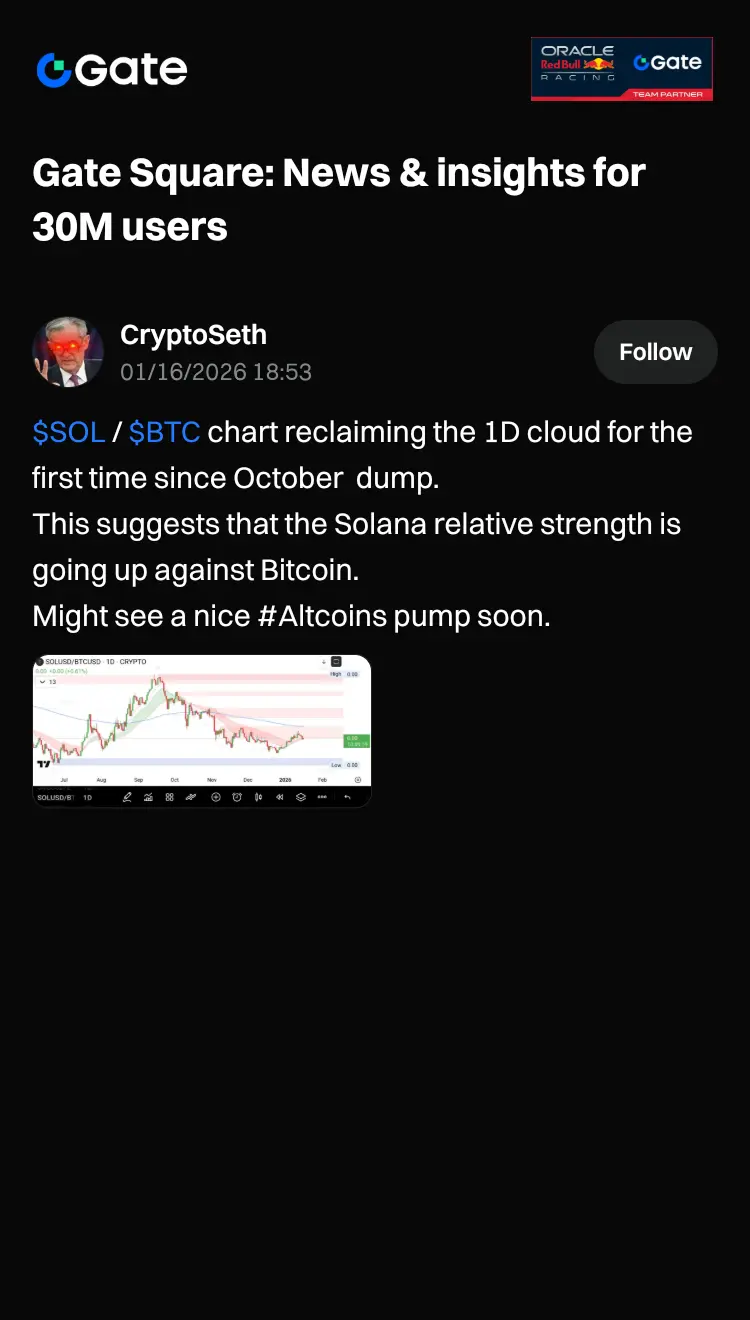
Task: Click the Gate logo at top left
Action: (x=111, y=69)
